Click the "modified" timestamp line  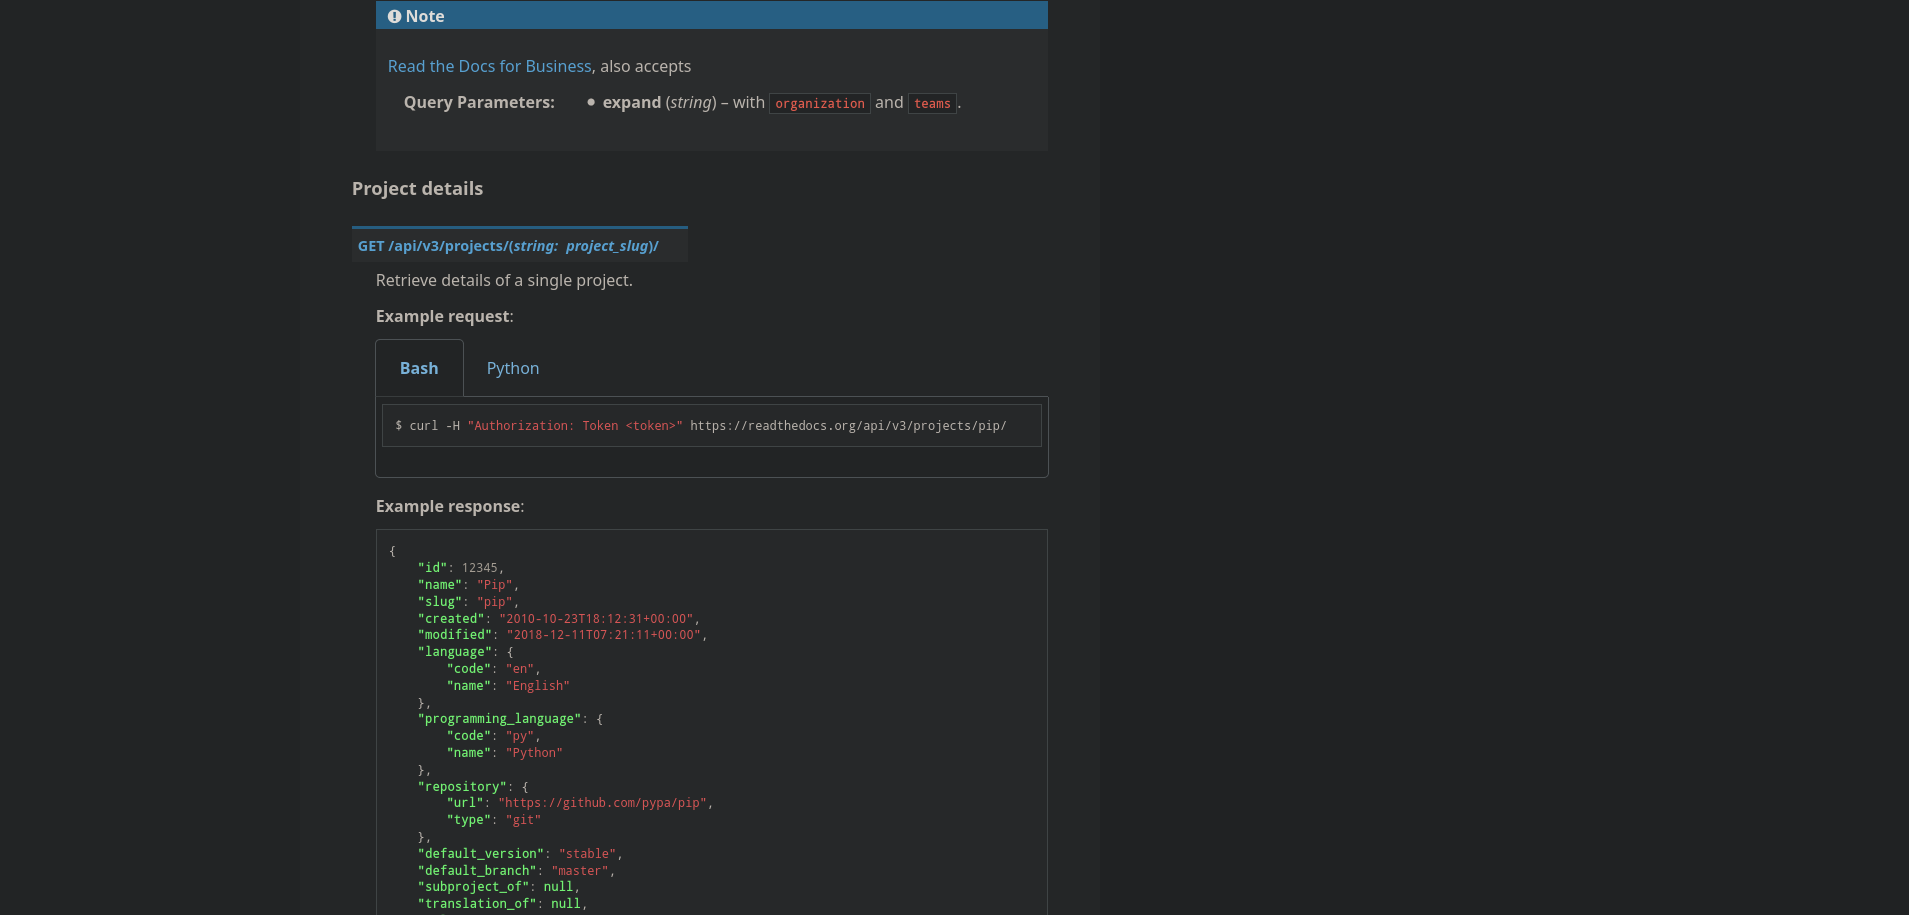pos(563,635)
